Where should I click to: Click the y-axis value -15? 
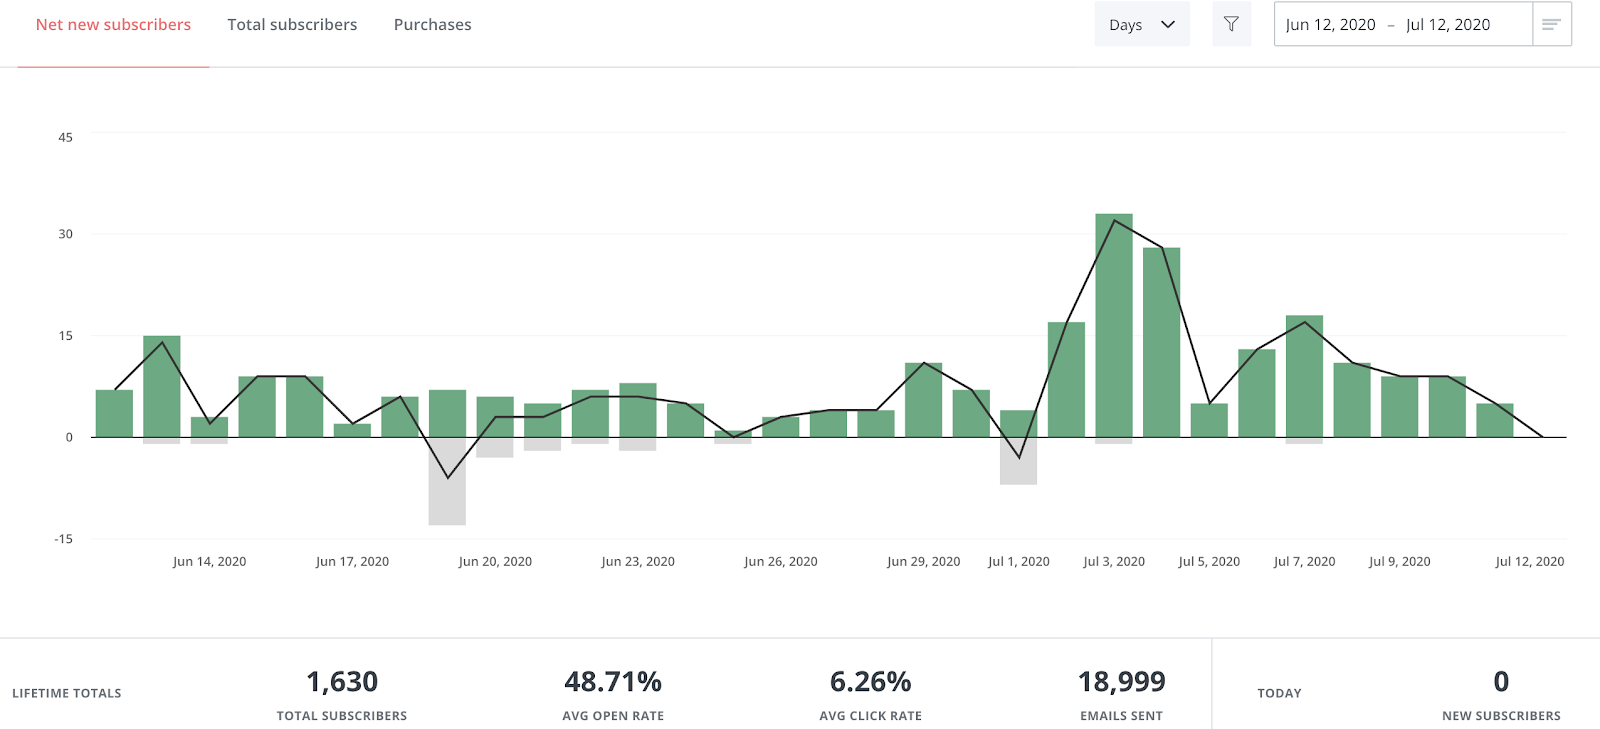[63, 539]
